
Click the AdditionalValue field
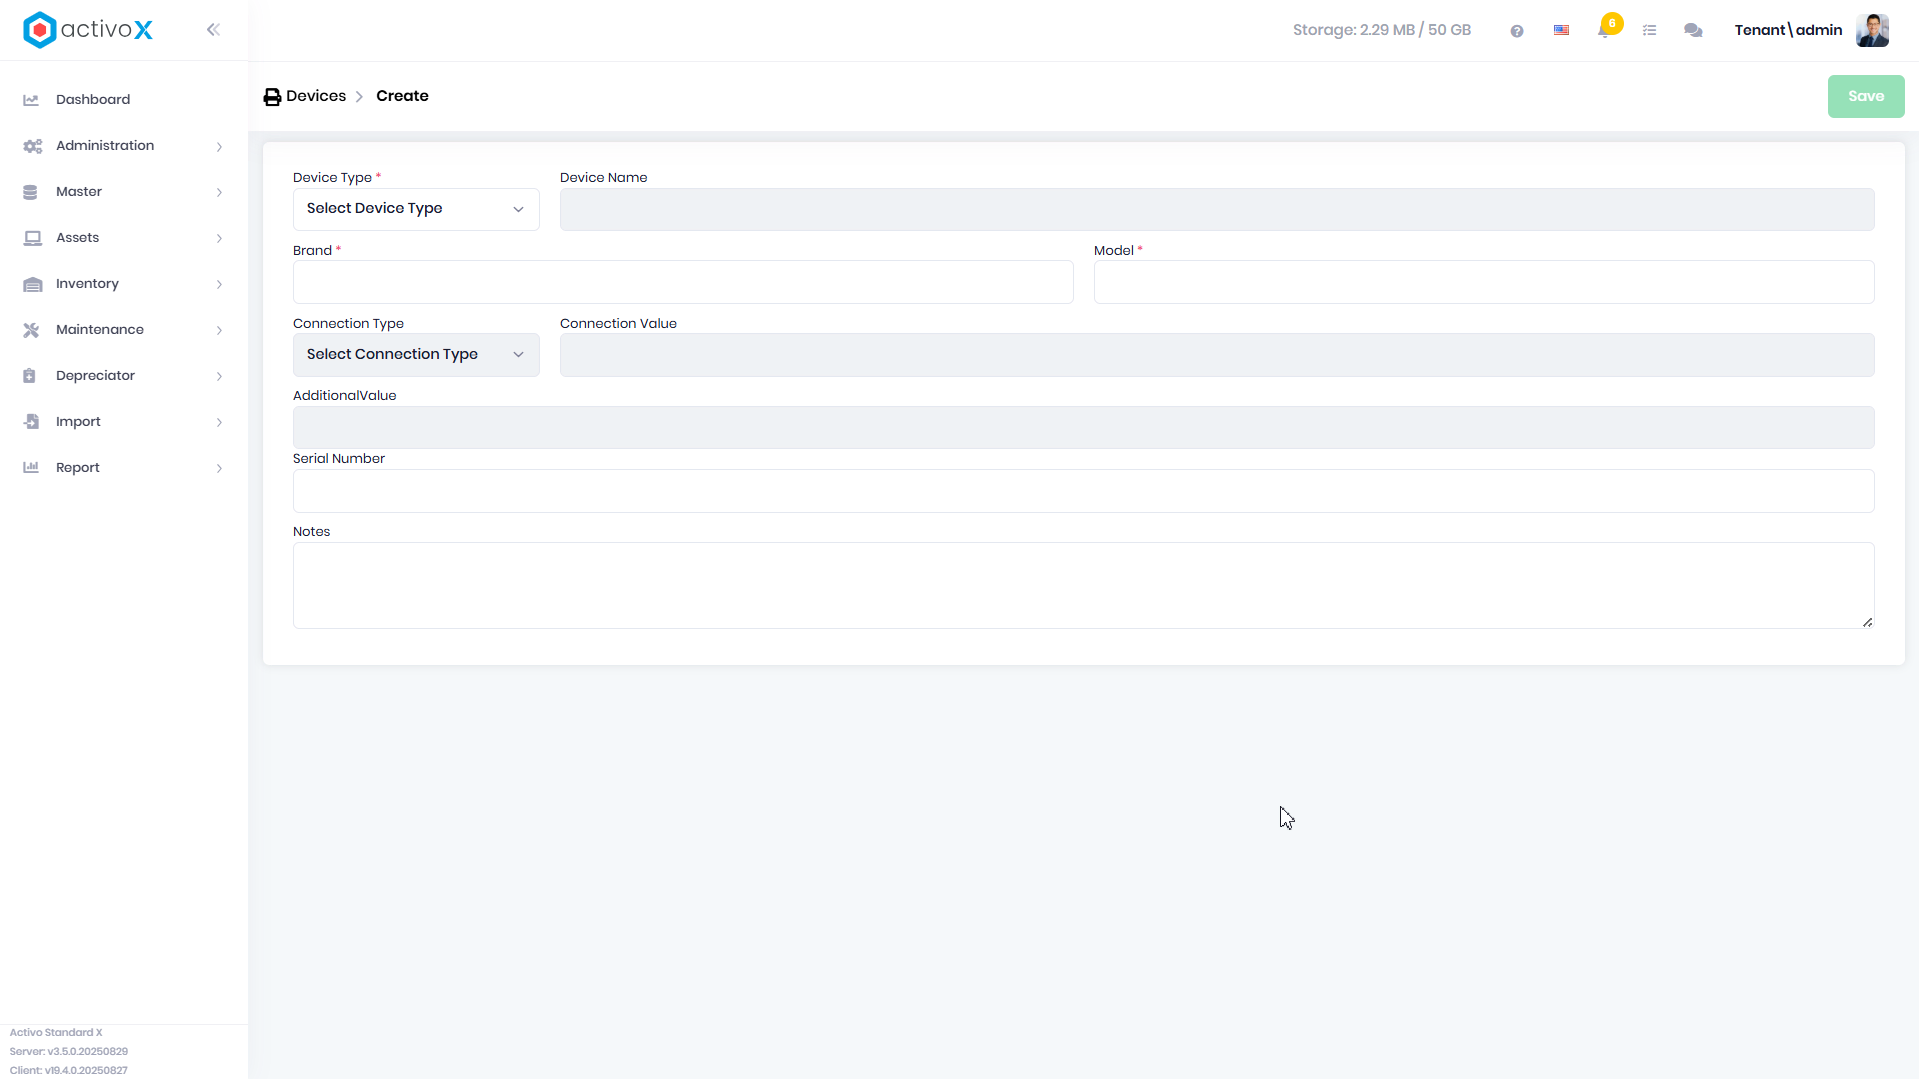pos(1084,427)
